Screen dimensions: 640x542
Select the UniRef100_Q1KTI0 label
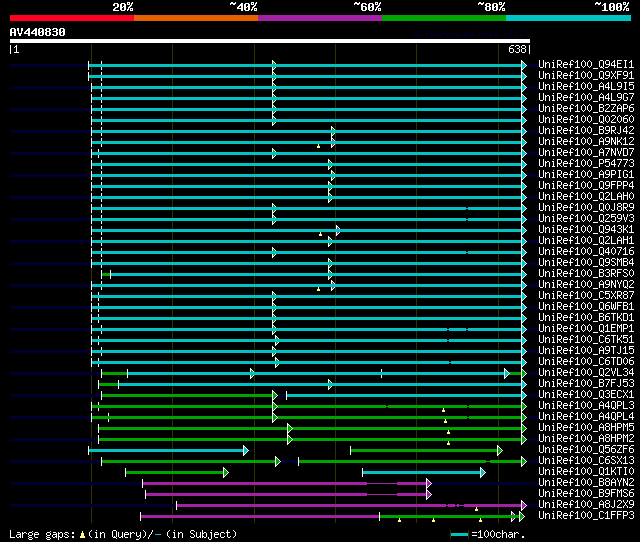(x=586, y=472)
